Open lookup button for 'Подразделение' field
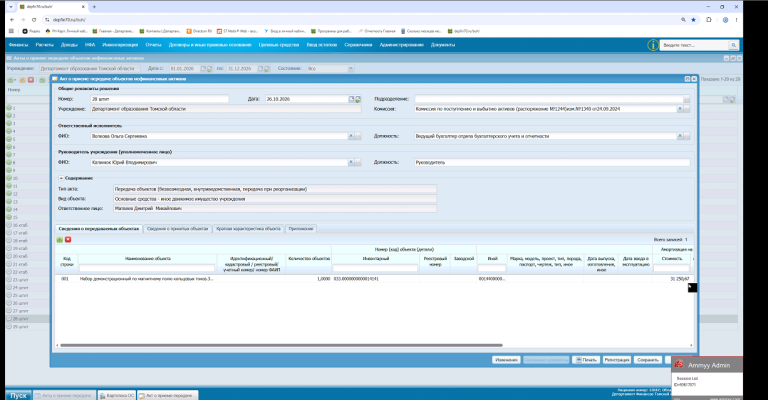This screenshot has height=400, width=768. [x=687, y=99]
